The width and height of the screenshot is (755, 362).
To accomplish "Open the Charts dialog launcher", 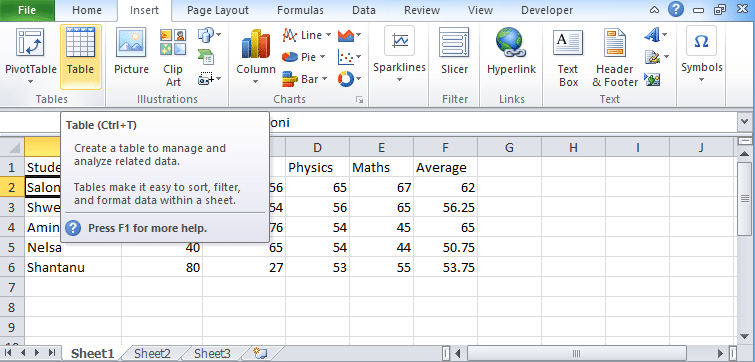I will (359, 100).
